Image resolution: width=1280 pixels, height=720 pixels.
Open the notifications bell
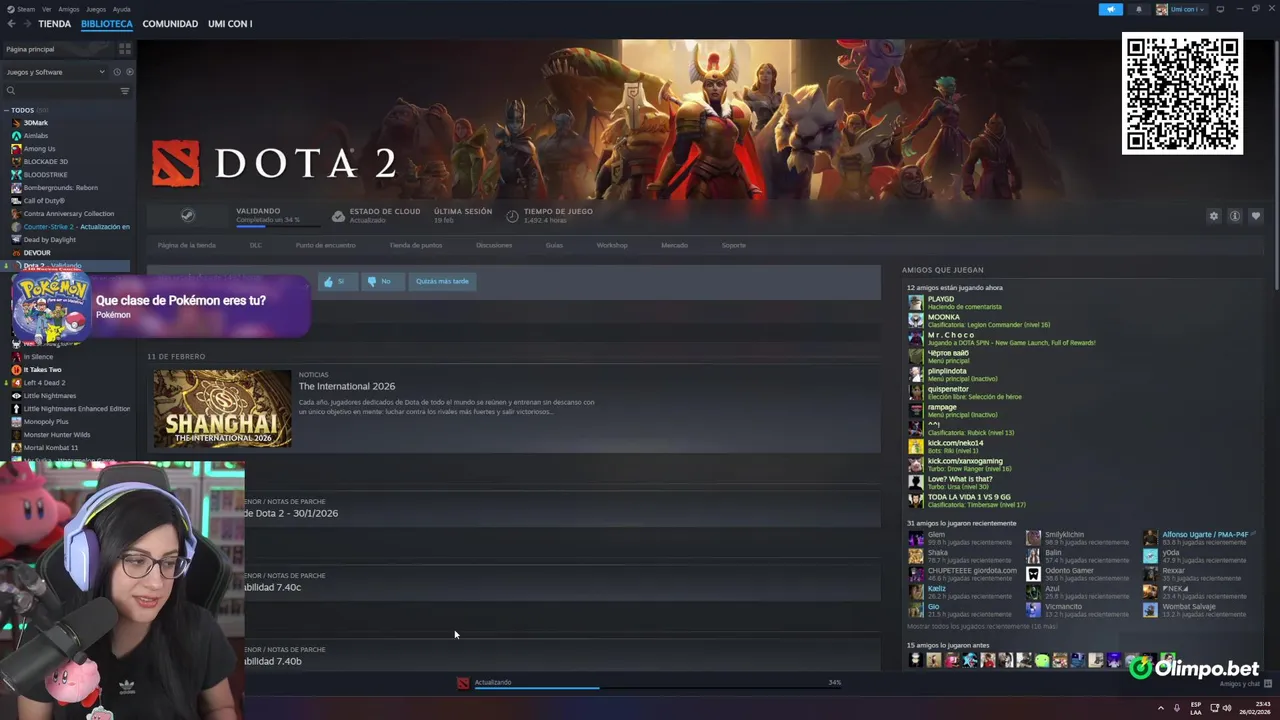point(1138,9)
